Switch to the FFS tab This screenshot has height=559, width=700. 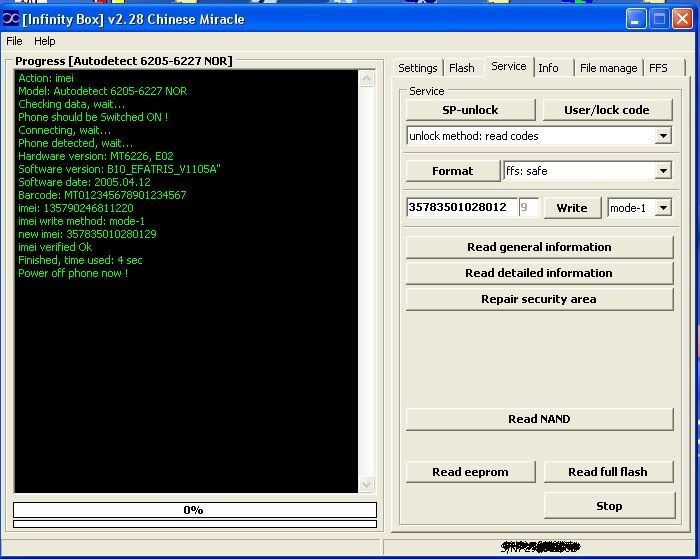pyautogui.click(x=658, y=68)
